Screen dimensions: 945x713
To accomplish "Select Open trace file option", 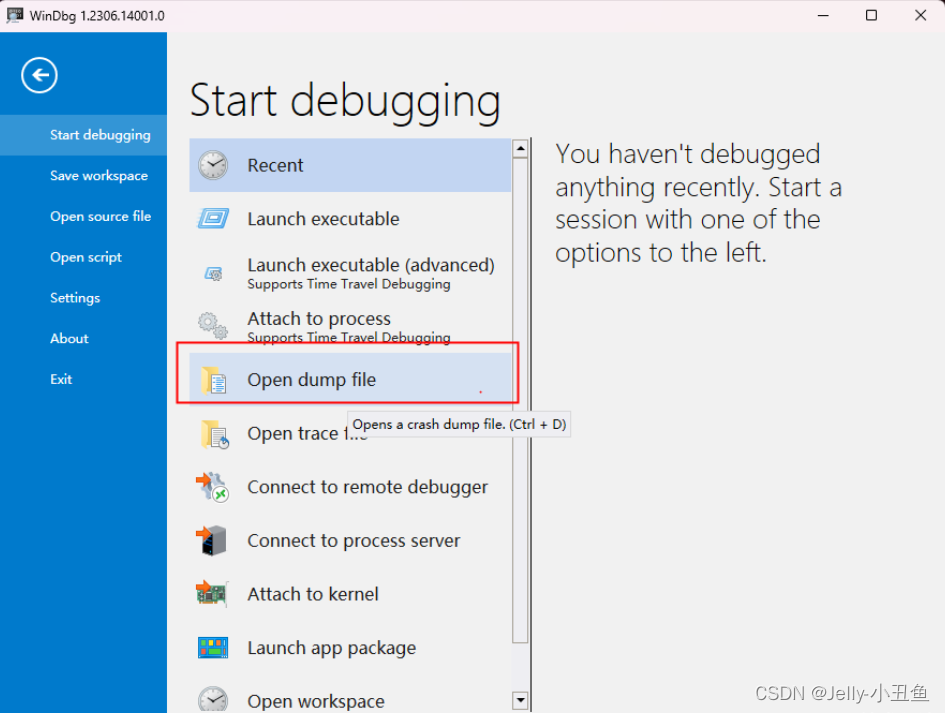I will [x=350, y=433].
